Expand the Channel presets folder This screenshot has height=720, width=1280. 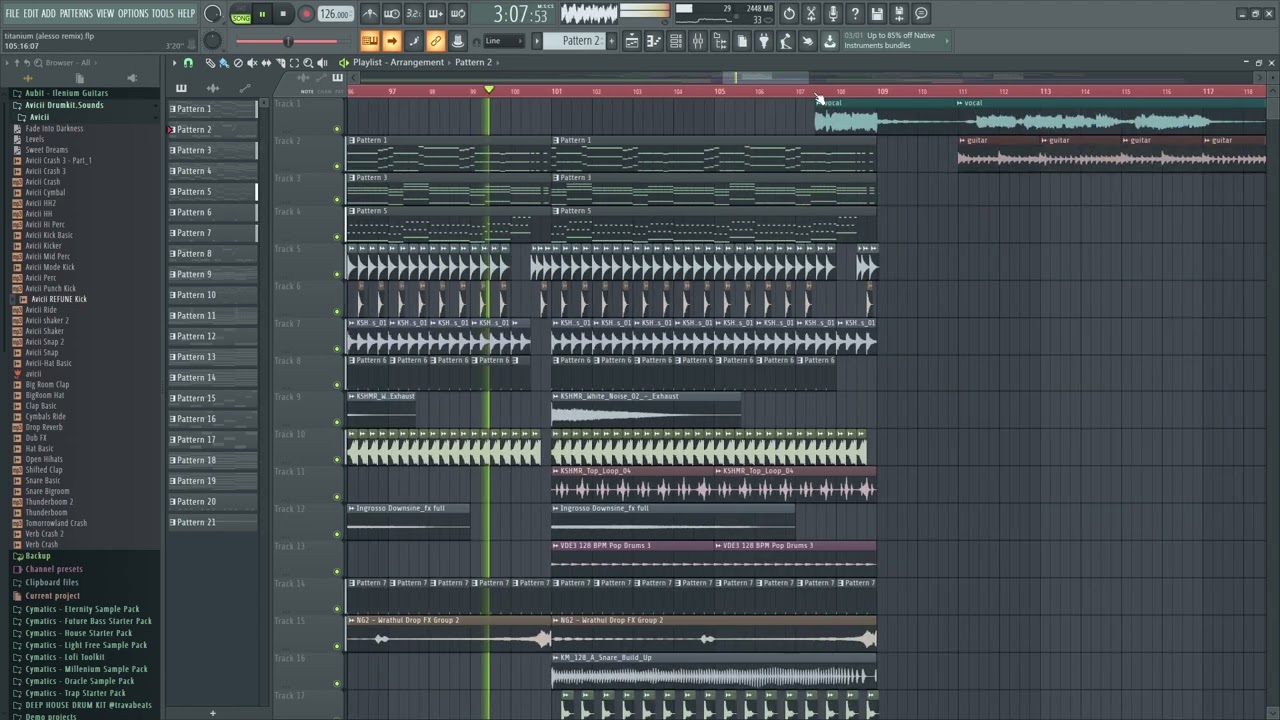(54, 569)
